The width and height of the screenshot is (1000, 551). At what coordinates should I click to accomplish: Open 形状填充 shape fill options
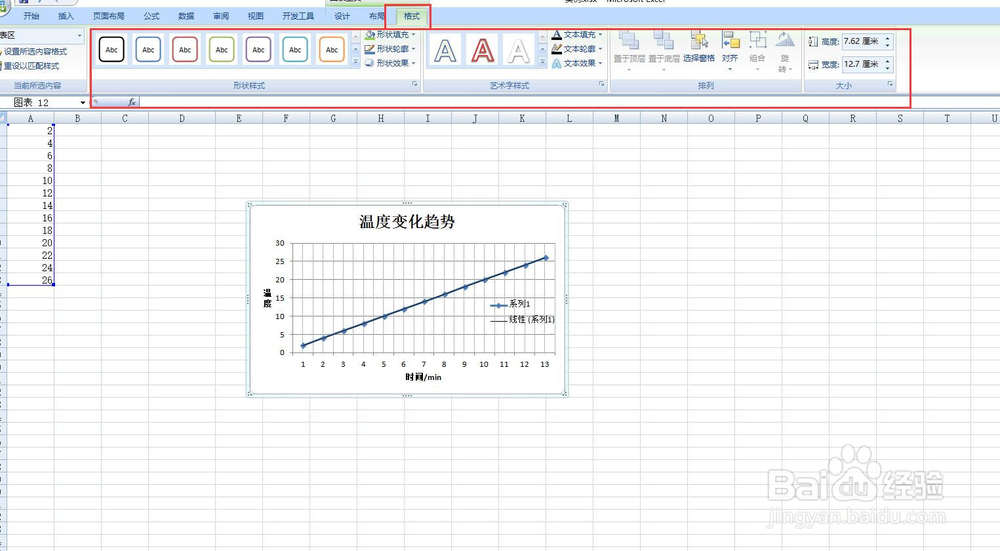click(x=390, y=34)
